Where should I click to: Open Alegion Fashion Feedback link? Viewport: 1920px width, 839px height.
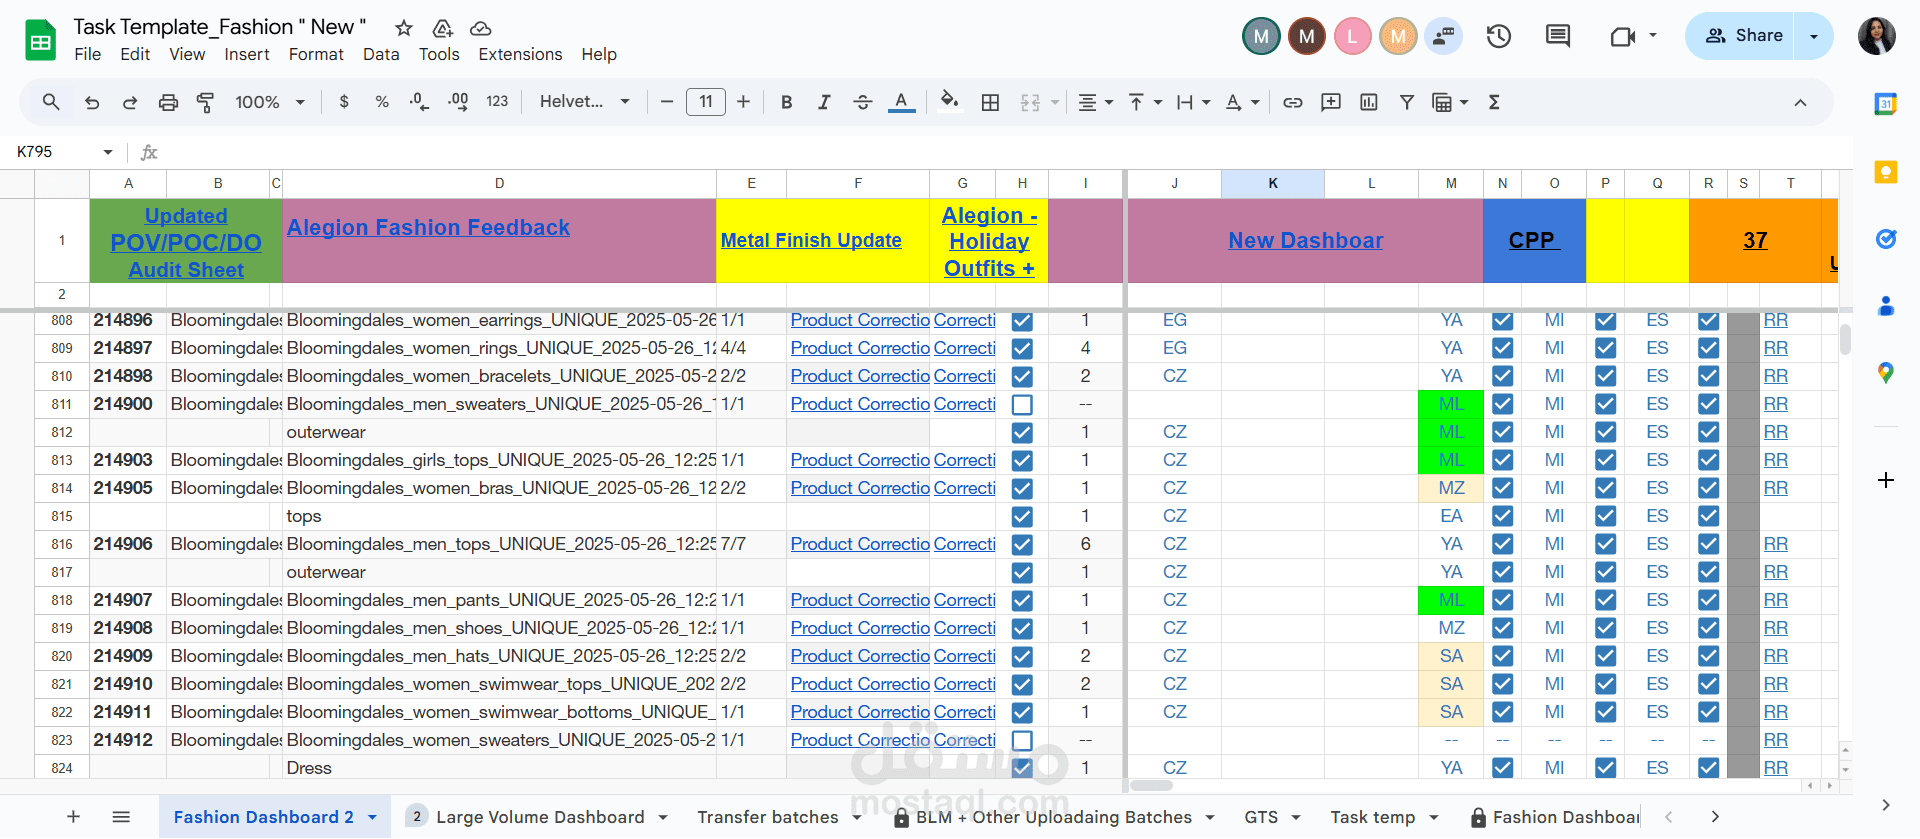click(x=428, y=228)
